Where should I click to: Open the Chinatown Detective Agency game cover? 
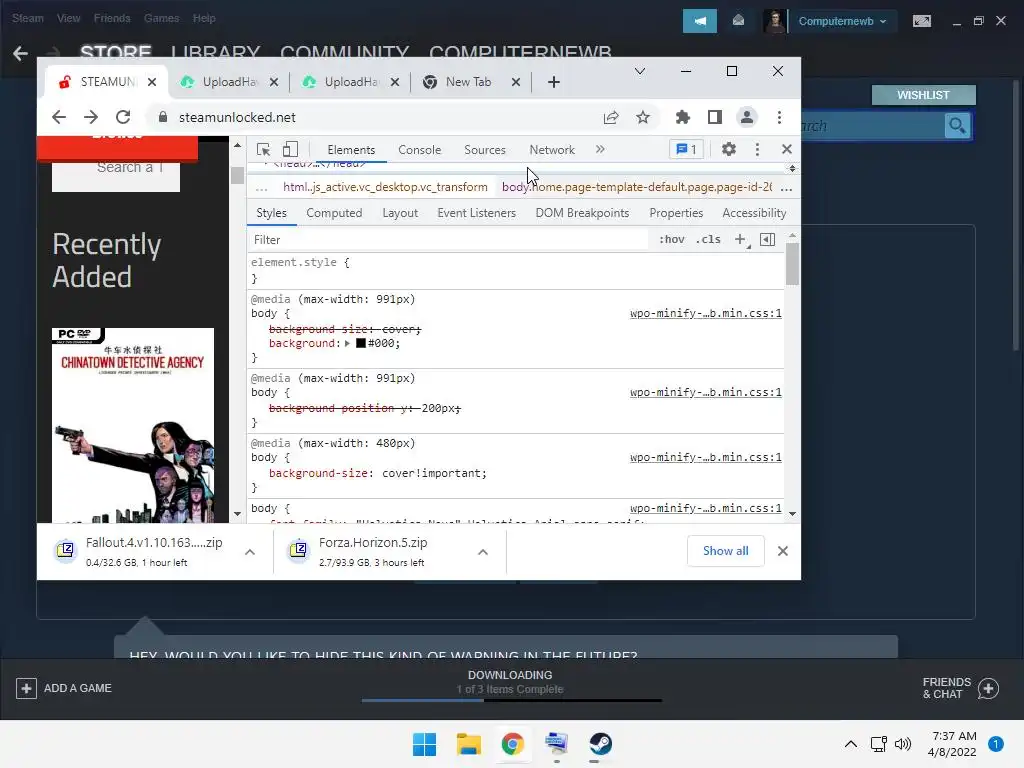133,425
